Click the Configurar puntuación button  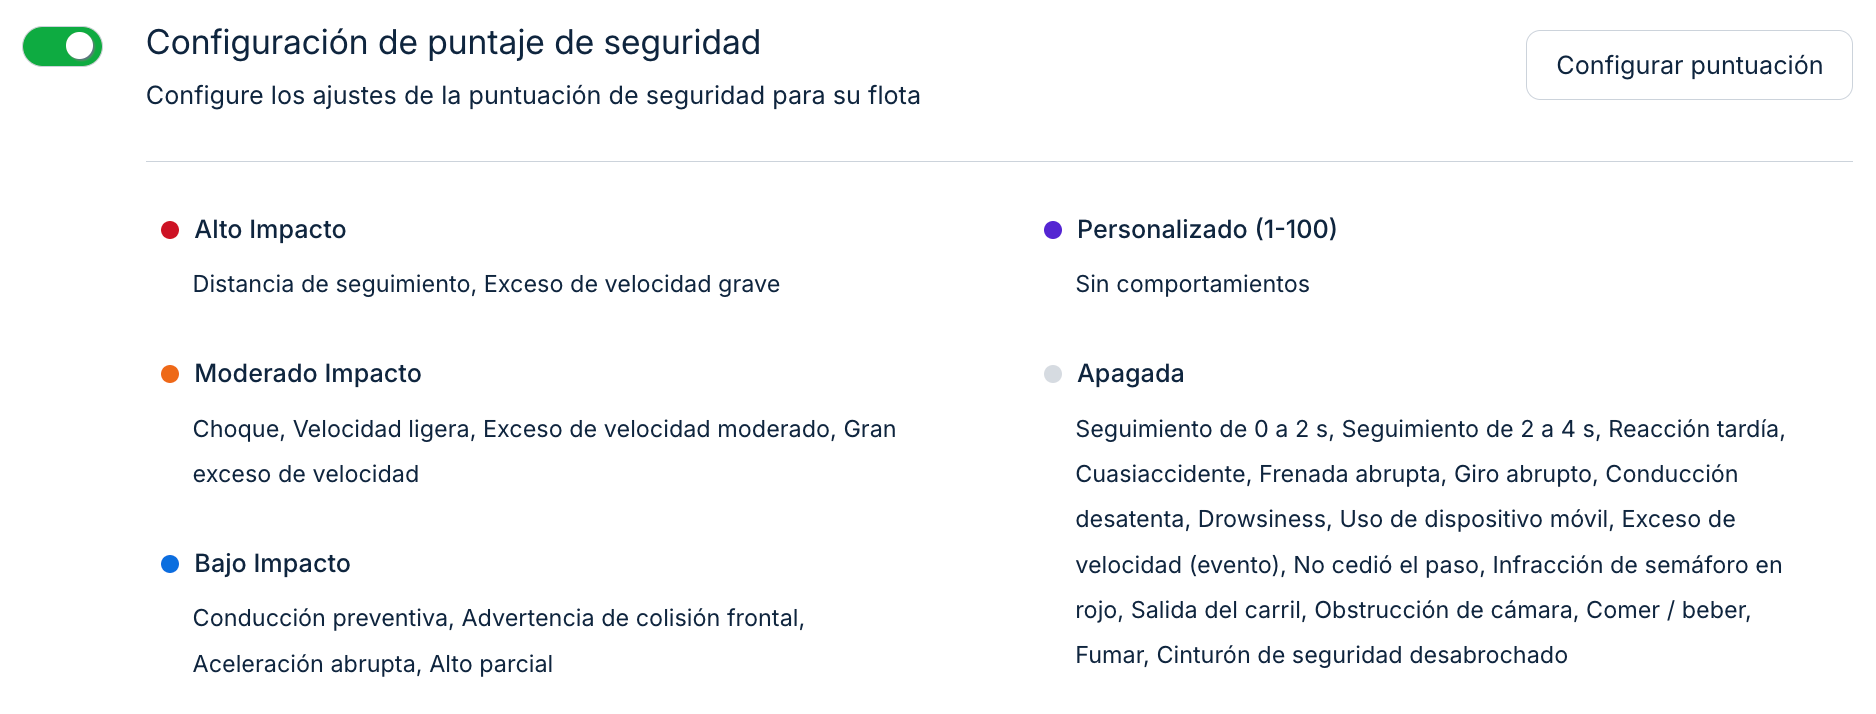pyautogui.click(x=1688, y=64)
